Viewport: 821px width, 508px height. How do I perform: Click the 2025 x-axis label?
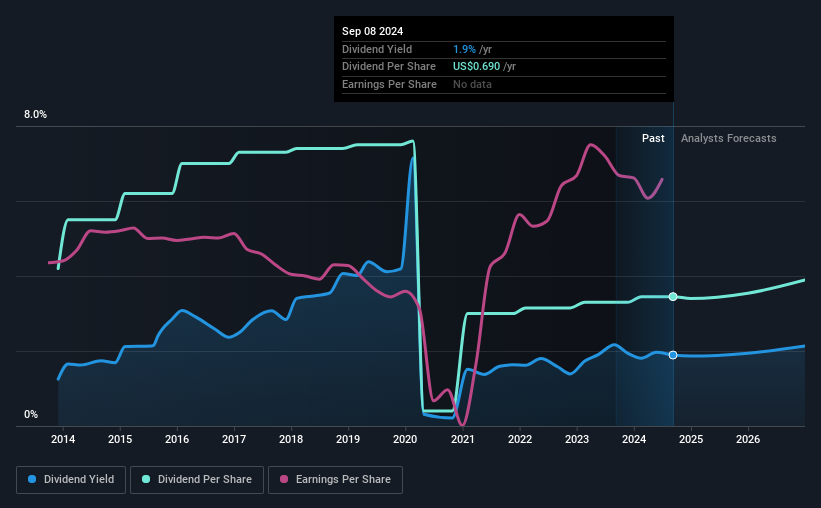[691, 439]
